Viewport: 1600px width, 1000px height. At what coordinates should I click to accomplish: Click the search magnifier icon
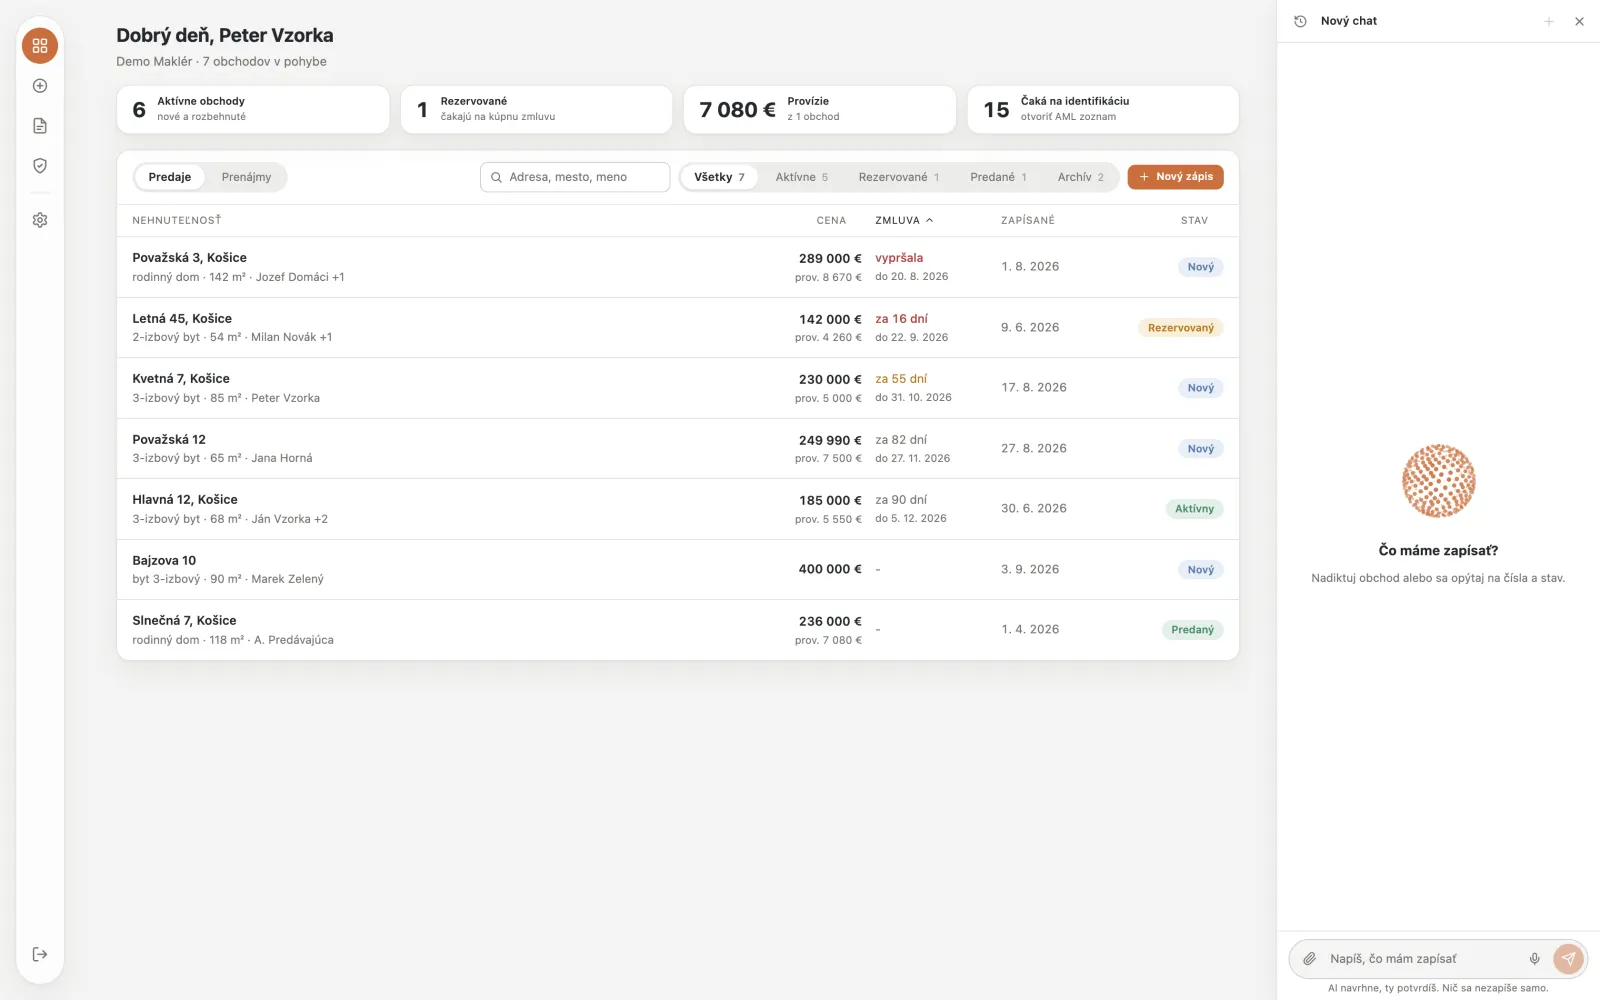(x=496, y=177)
